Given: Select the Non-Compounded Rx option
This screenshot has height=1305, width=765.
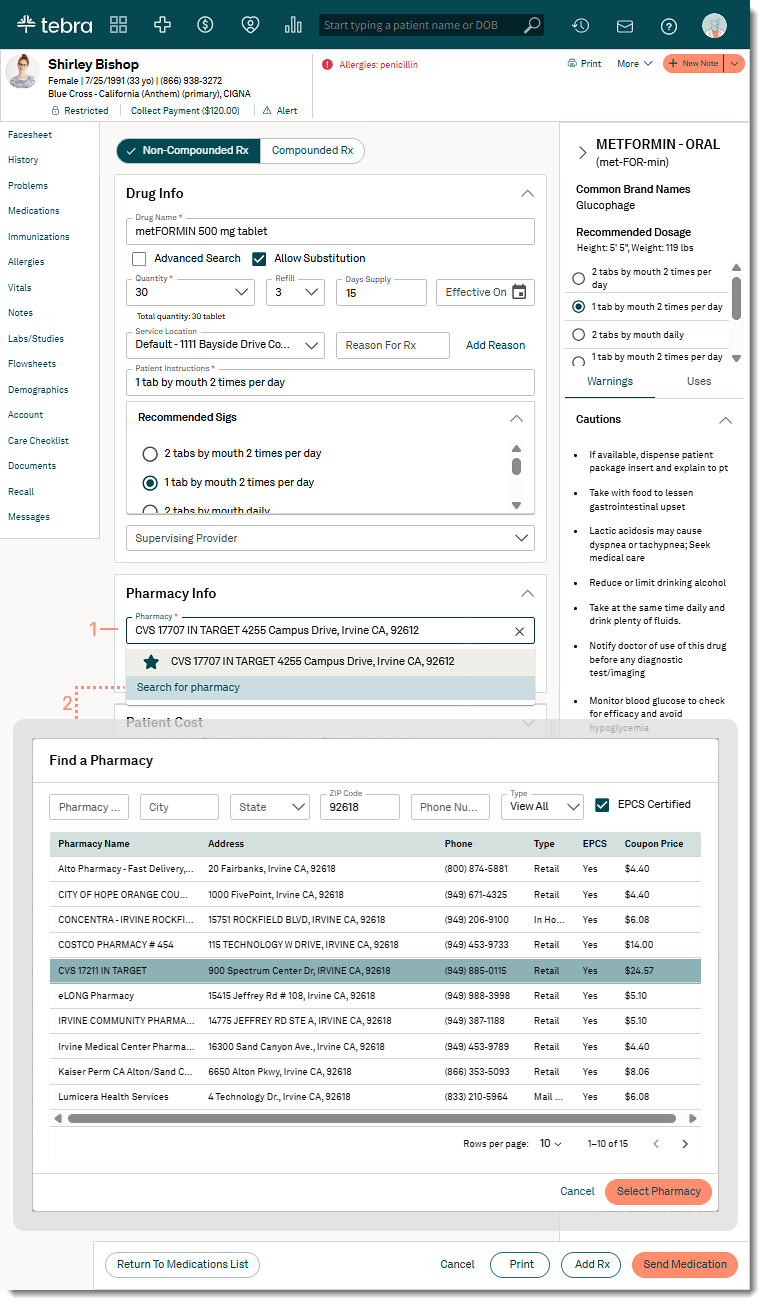Looking at the screenshot, I should 188,150.
